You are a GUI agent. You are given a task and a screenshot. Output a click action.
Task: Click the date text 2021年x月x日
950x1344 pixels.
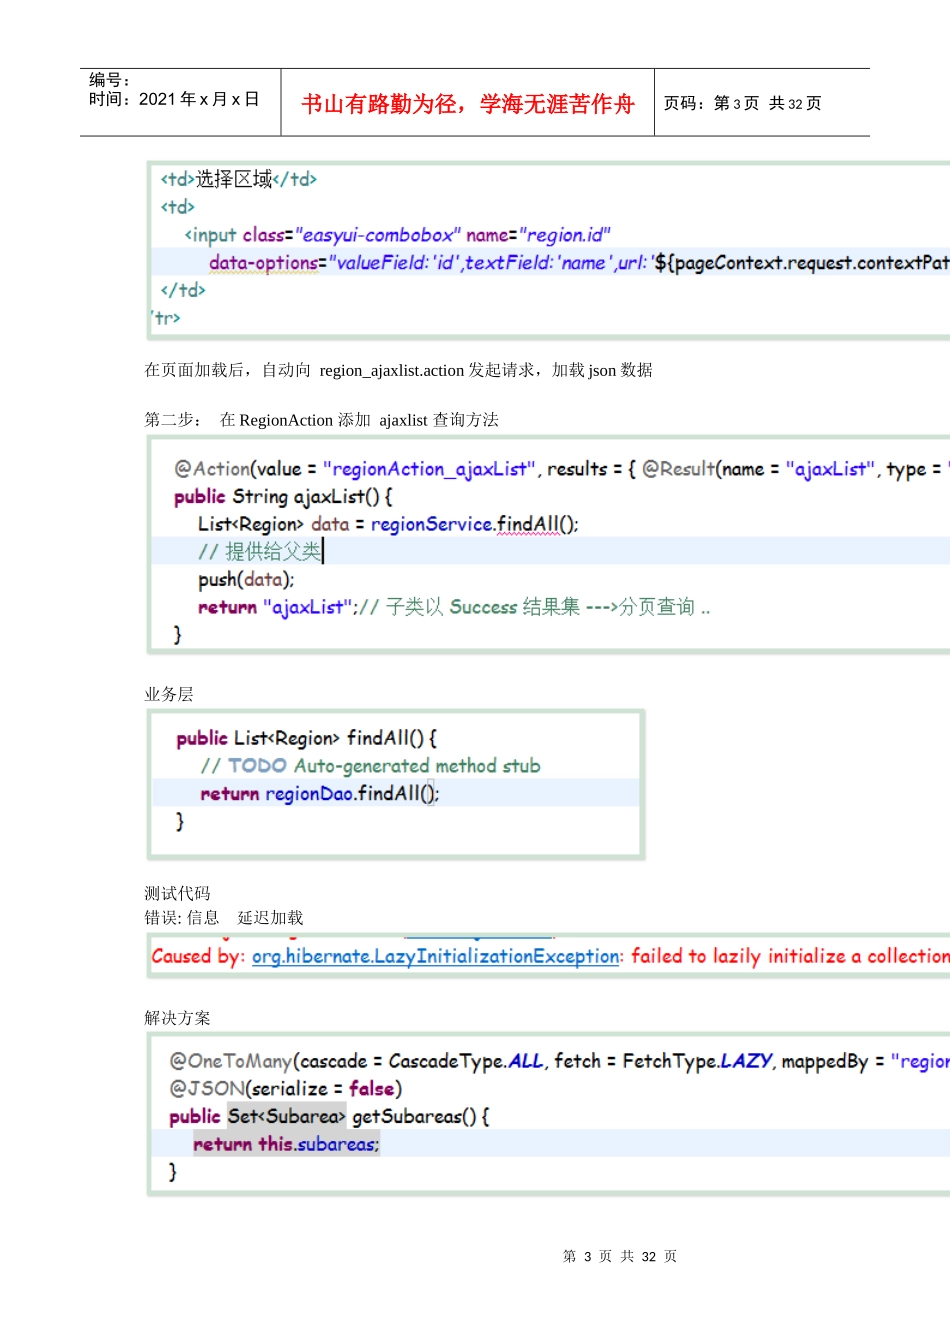point(199,99)
